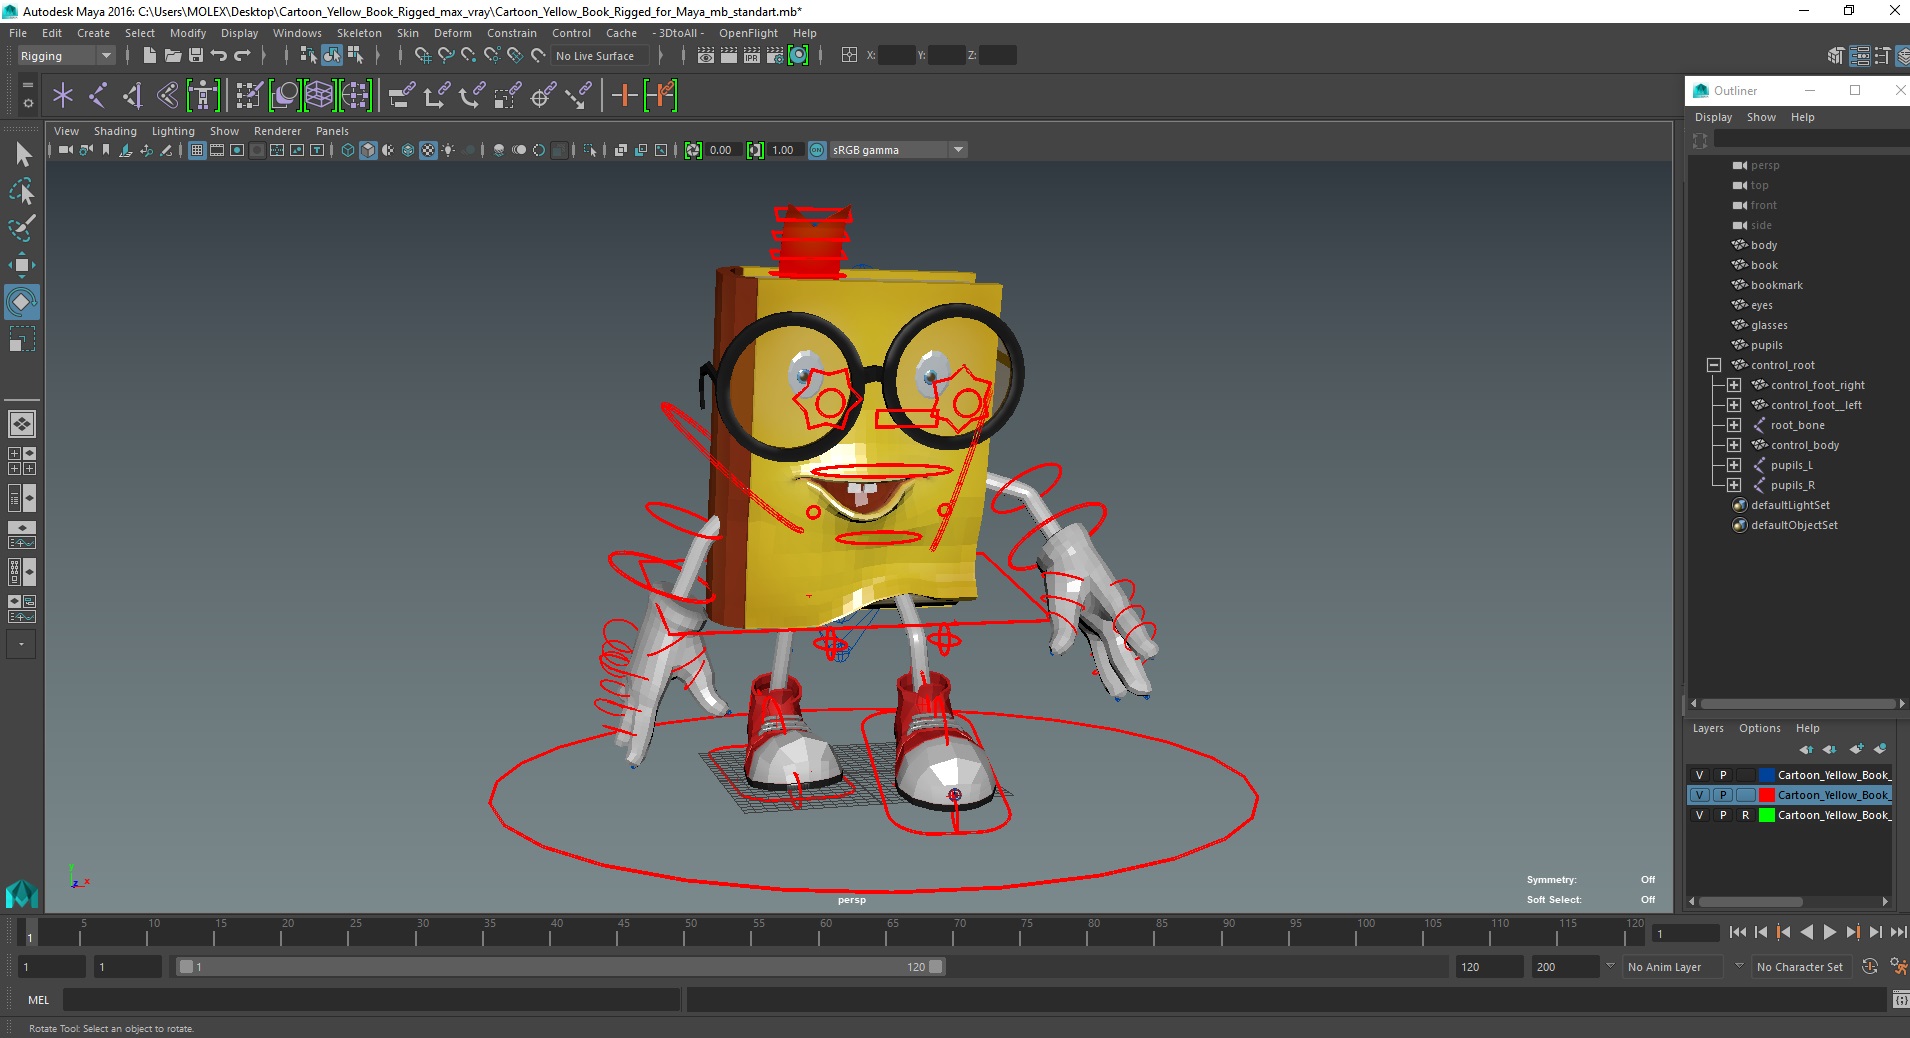Image resolution: width=1910 pixels, height=1038 pixels.
Task: Click the red layer color swatch
Action: tap(1767, 795)
